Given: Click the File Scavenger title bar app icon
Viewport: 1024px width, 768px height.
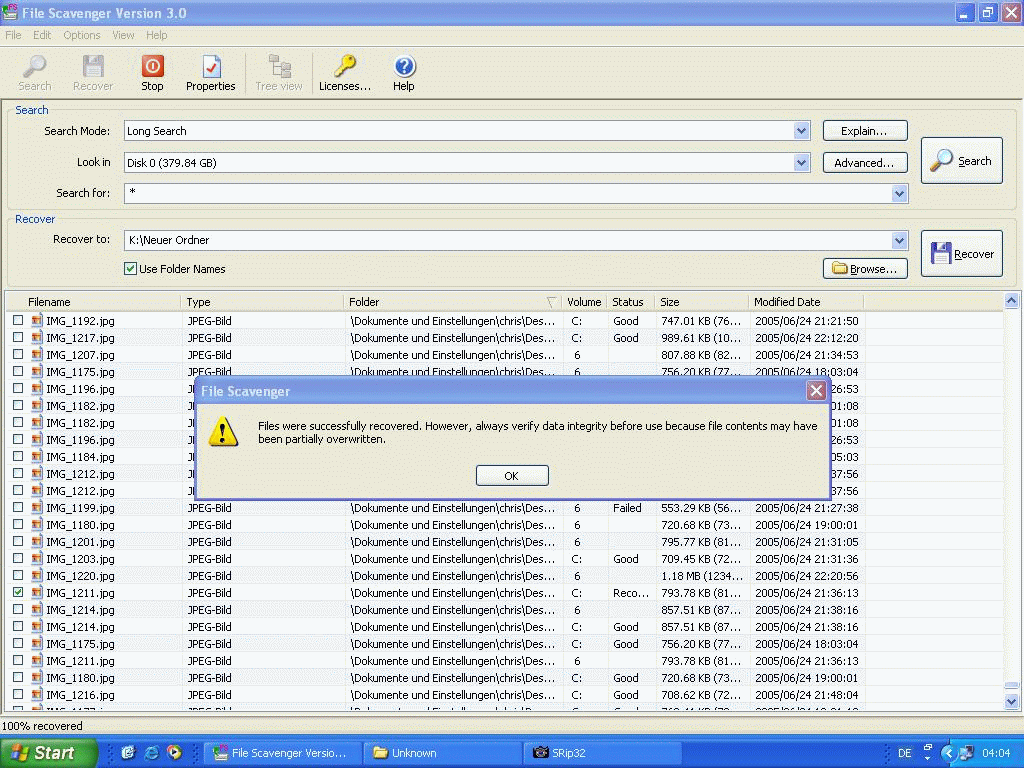Looking at the screenshot, I should tap(10, 12).
